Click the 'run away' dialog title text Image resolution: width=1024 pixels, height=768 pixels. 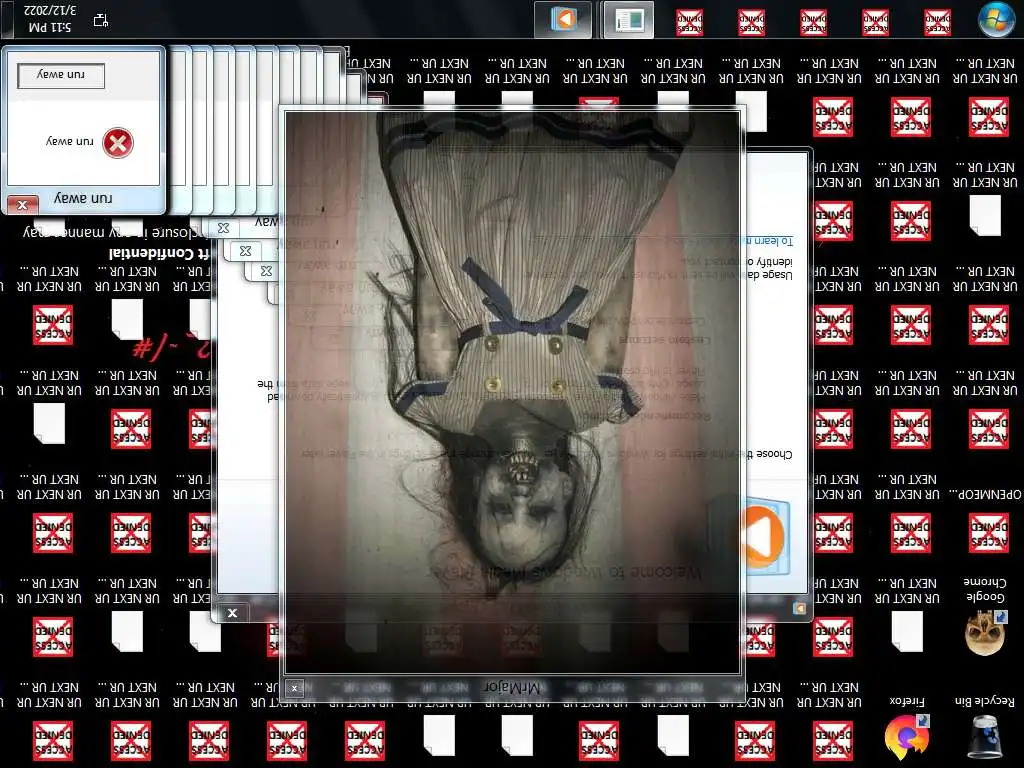84,197
